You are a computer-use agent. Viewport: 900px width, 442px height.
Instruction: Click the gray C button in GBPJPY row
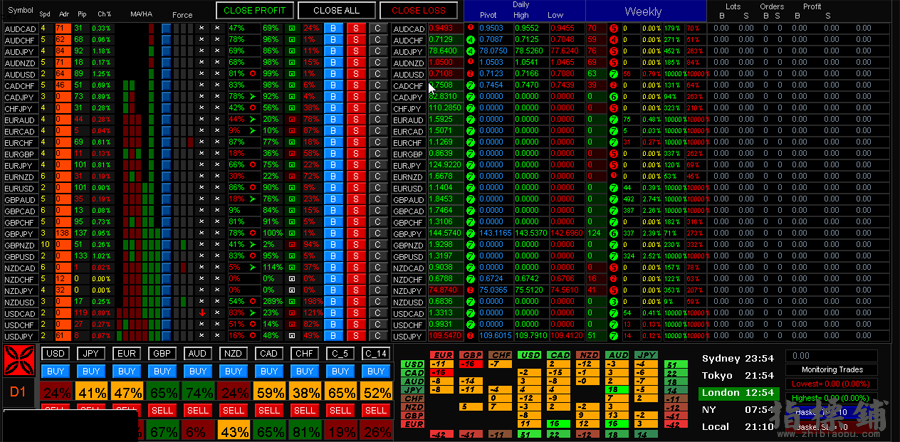(378, 234)
